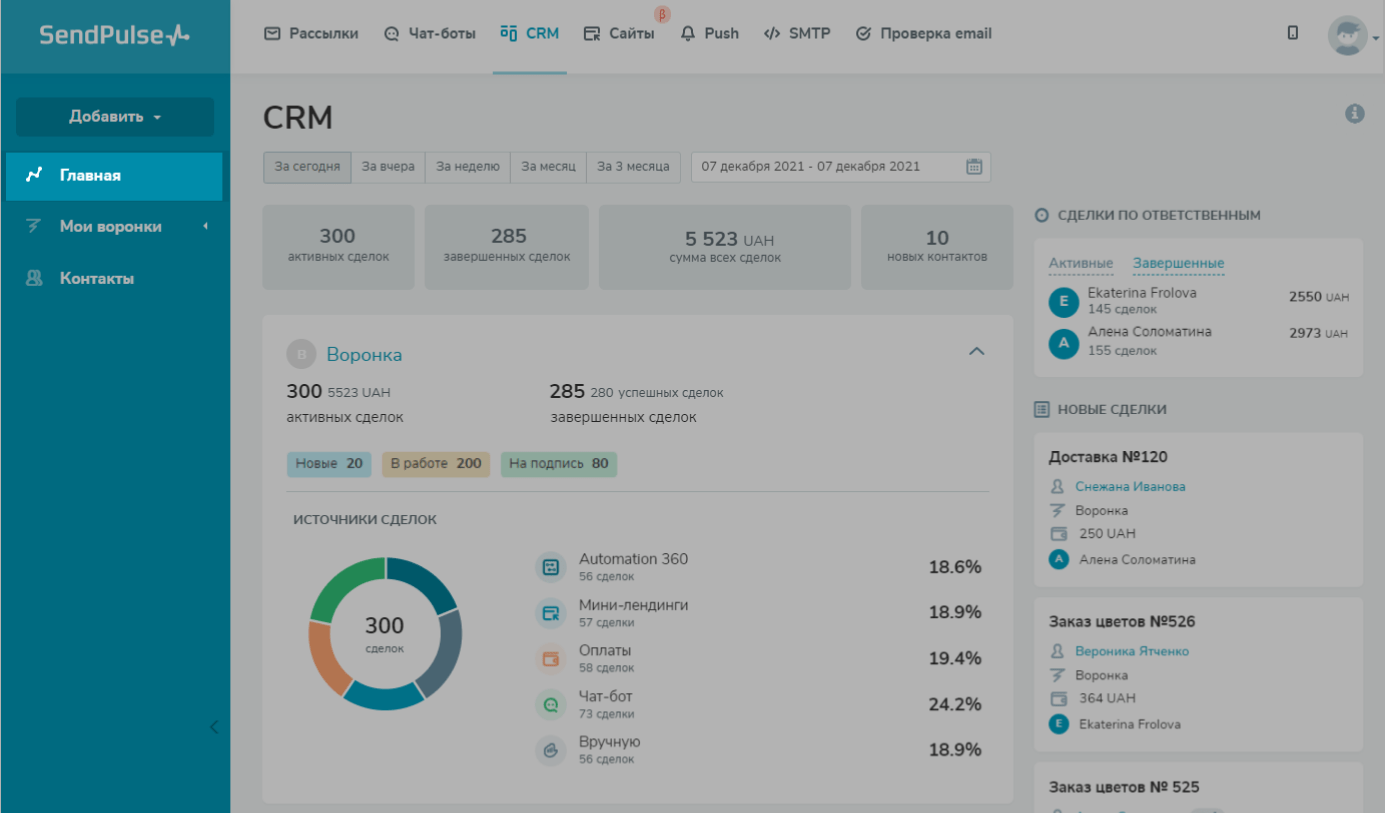This screenshot has height=813, width=1385.
Task: Select the За сегодня period filter
Action: coord(307,167)
